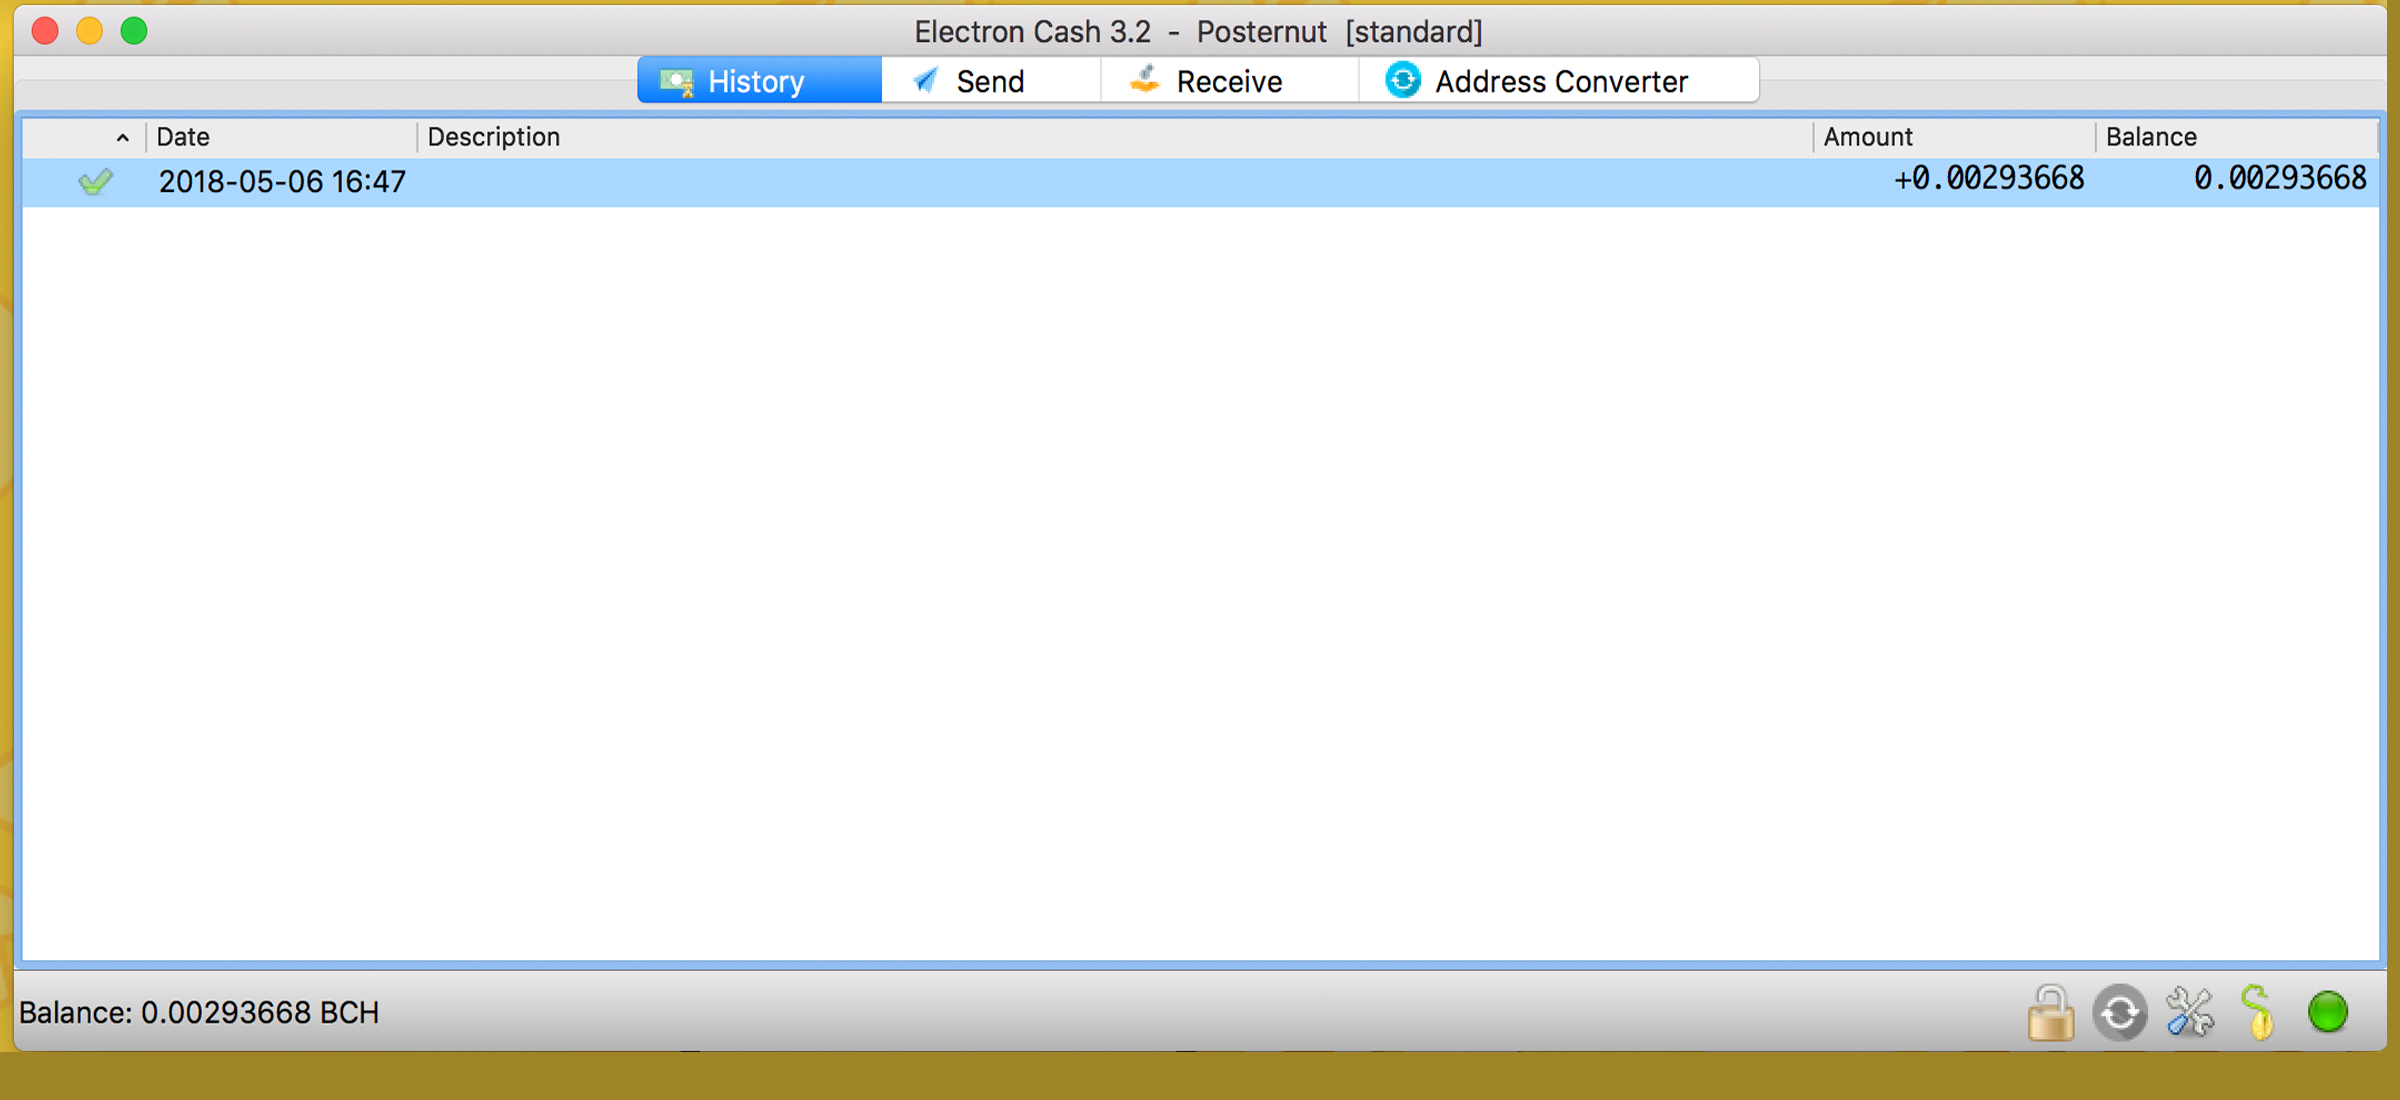The width and height of the screenshot is (2400, 1100).
Task: Sort by the Amount column header
Action: point(1954,137)
